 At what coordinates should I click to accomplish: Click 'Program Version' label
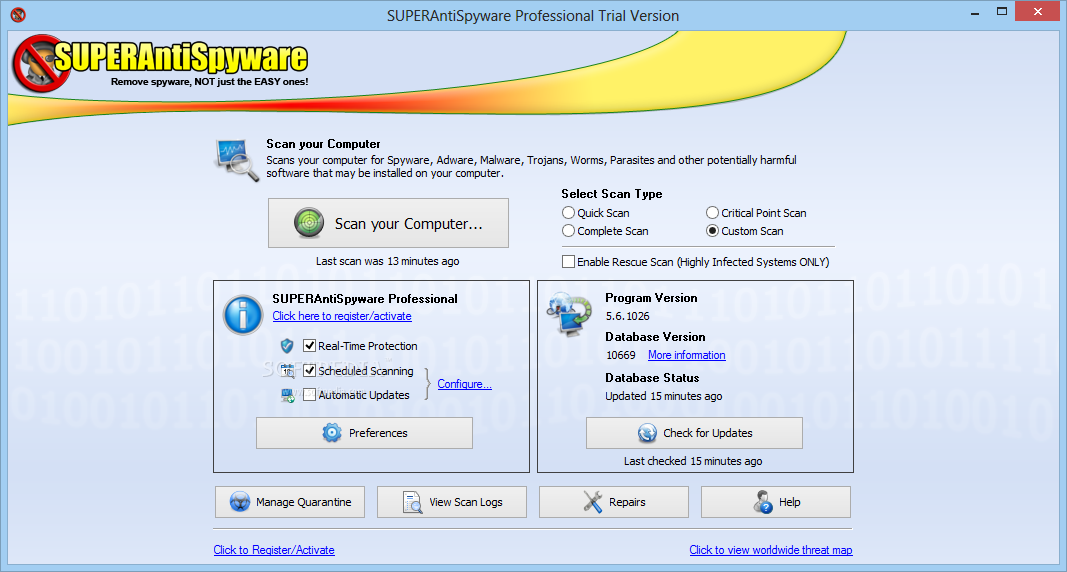(651, 298)
